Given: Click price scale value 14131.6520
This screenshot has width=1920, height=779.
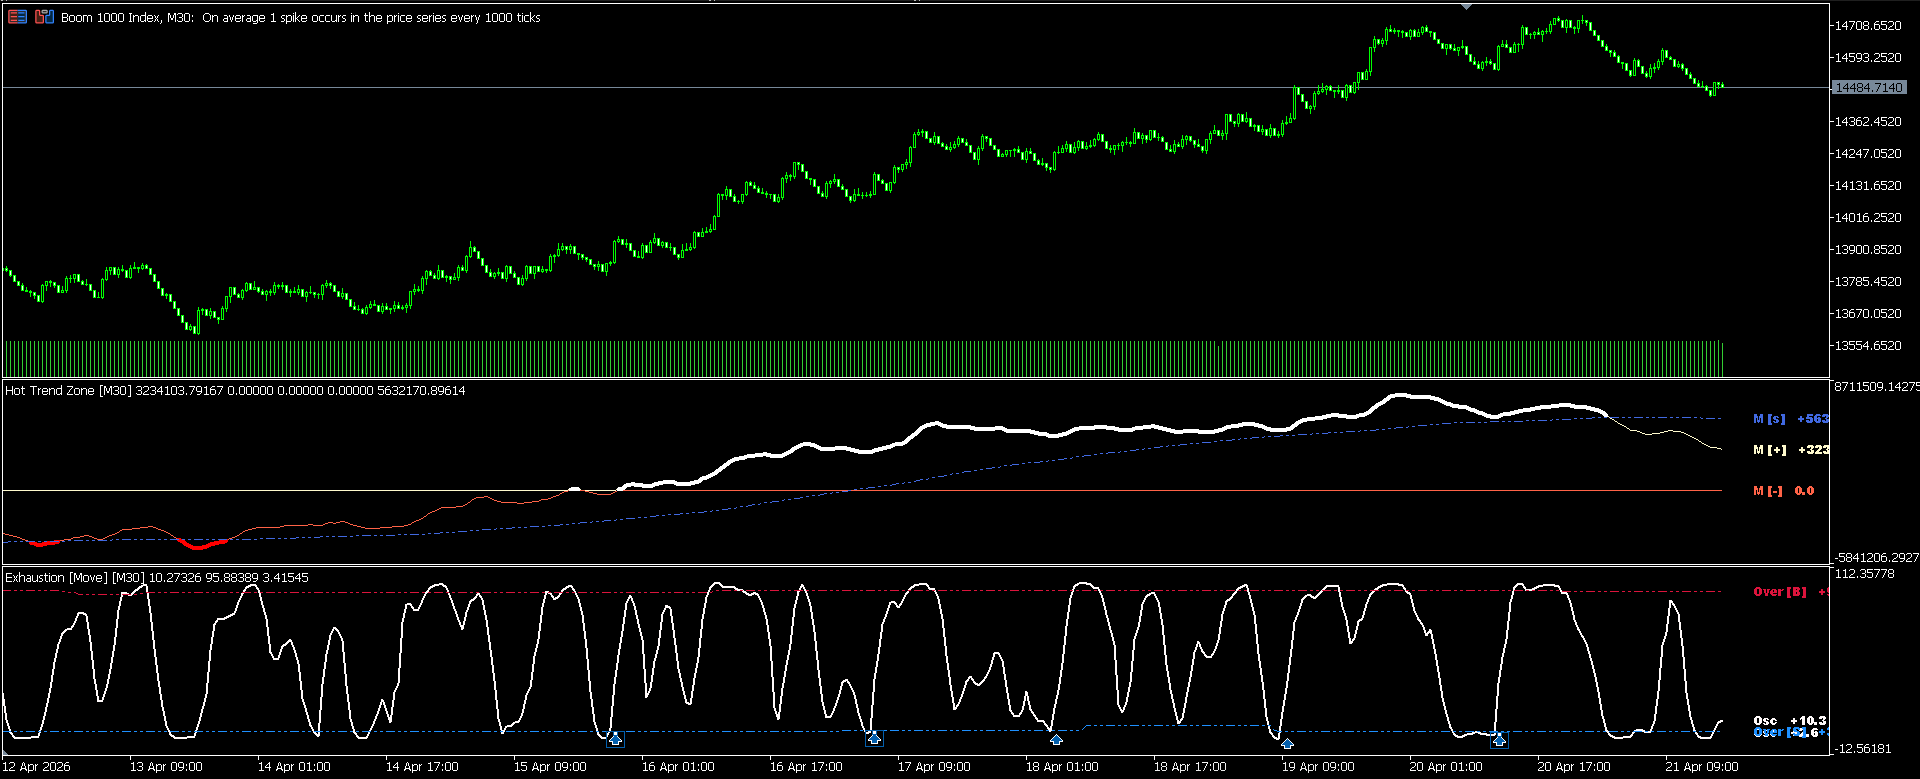Looking at the screenshot, I should [x=1868, y=186].
